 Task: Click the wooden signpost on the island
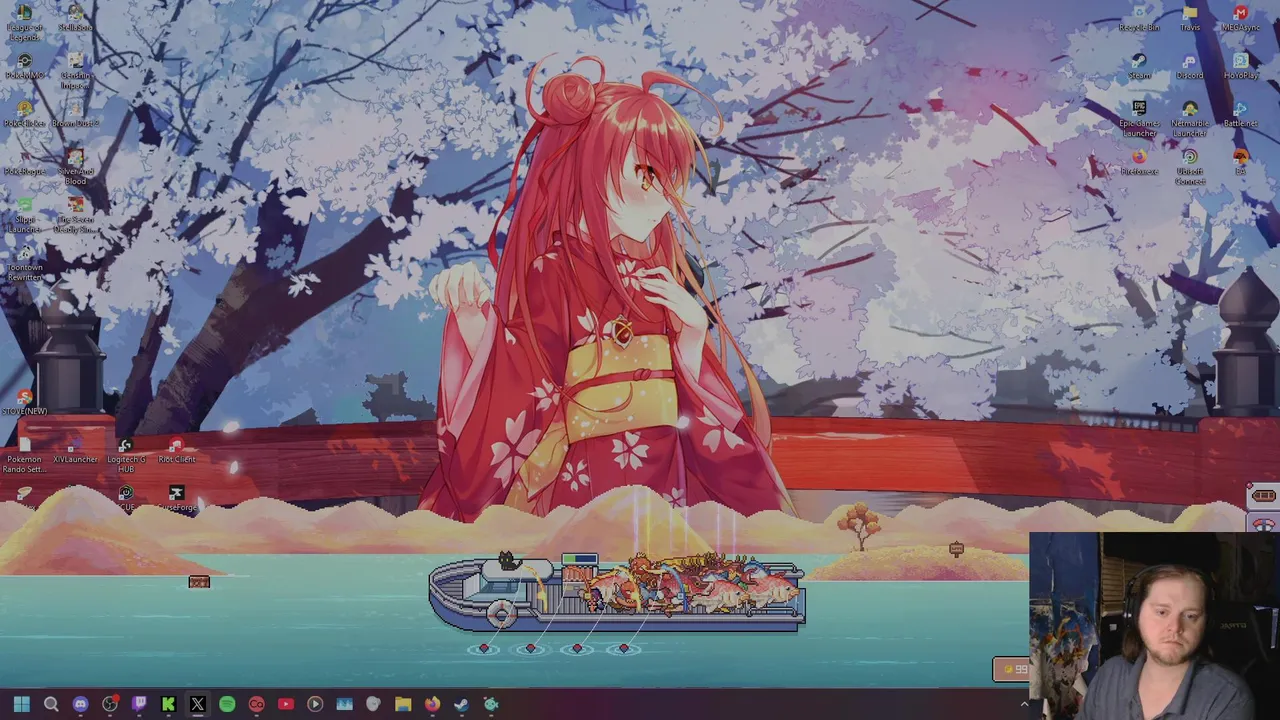click(x=956, y=549)
